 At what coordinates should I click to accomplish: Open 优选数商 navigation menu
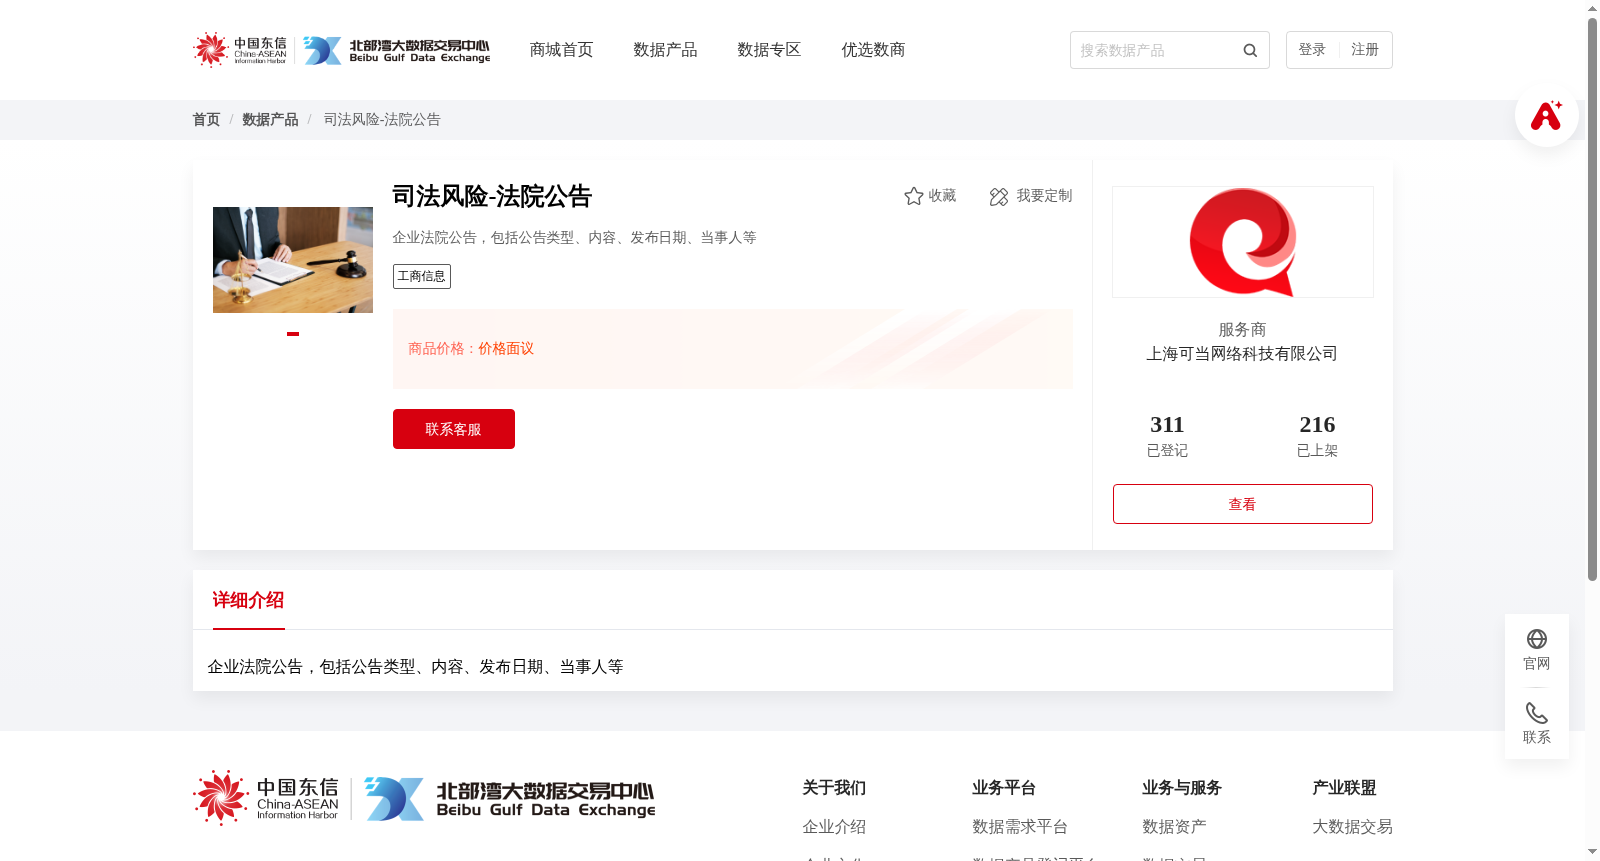pyautogui.click(x=873, y=50)
